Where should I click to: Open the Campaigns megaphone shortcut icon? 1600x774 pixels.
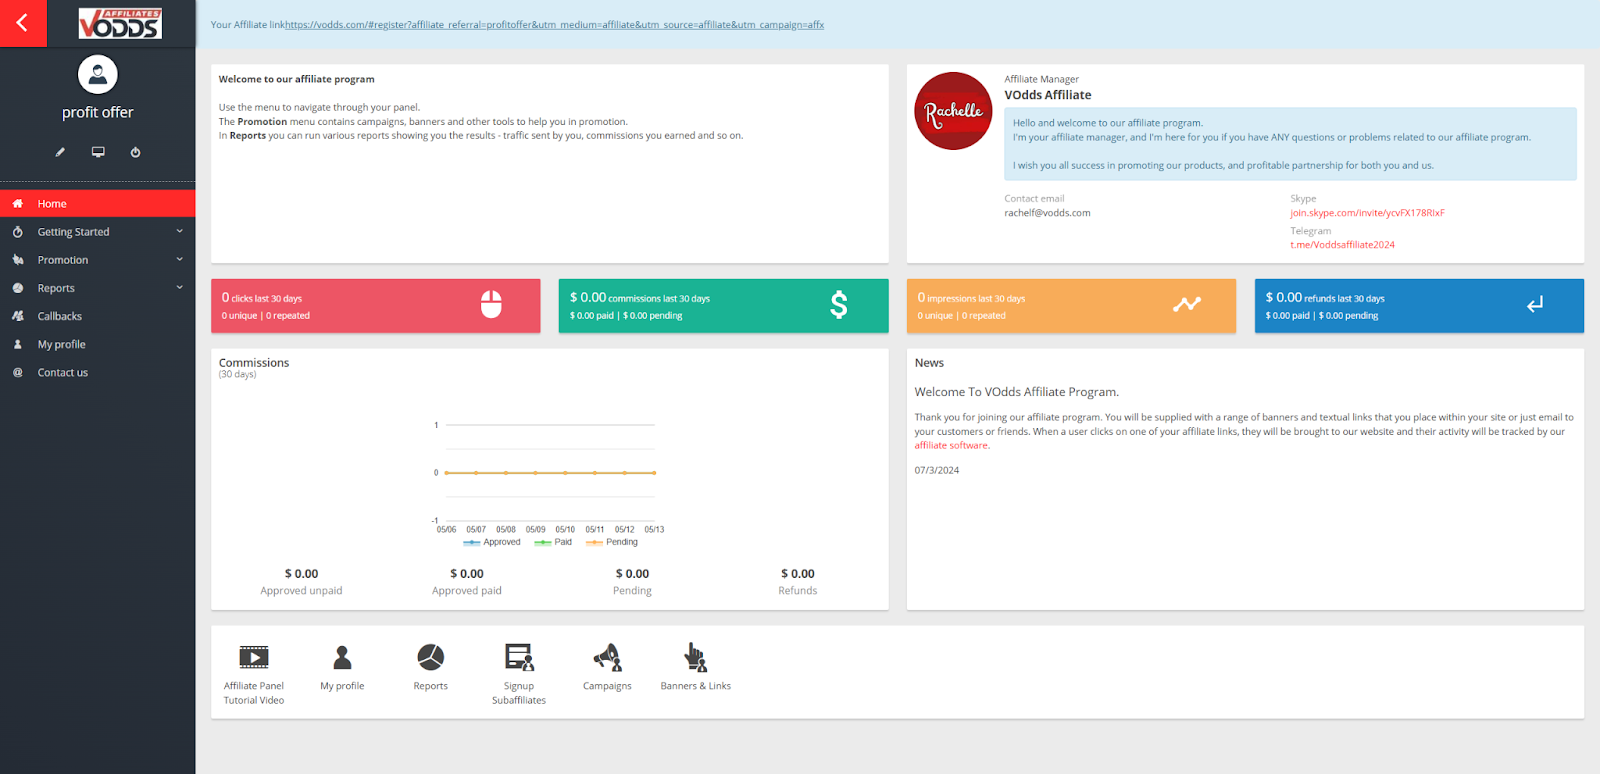pos(607,657)
